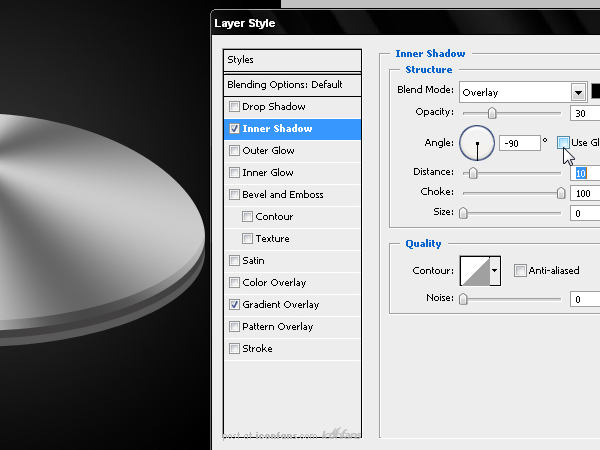Uncheck the Inner Shadow checkbox
Image resolution: width=600 pixels, height=450 pixels.
point(234,129)
